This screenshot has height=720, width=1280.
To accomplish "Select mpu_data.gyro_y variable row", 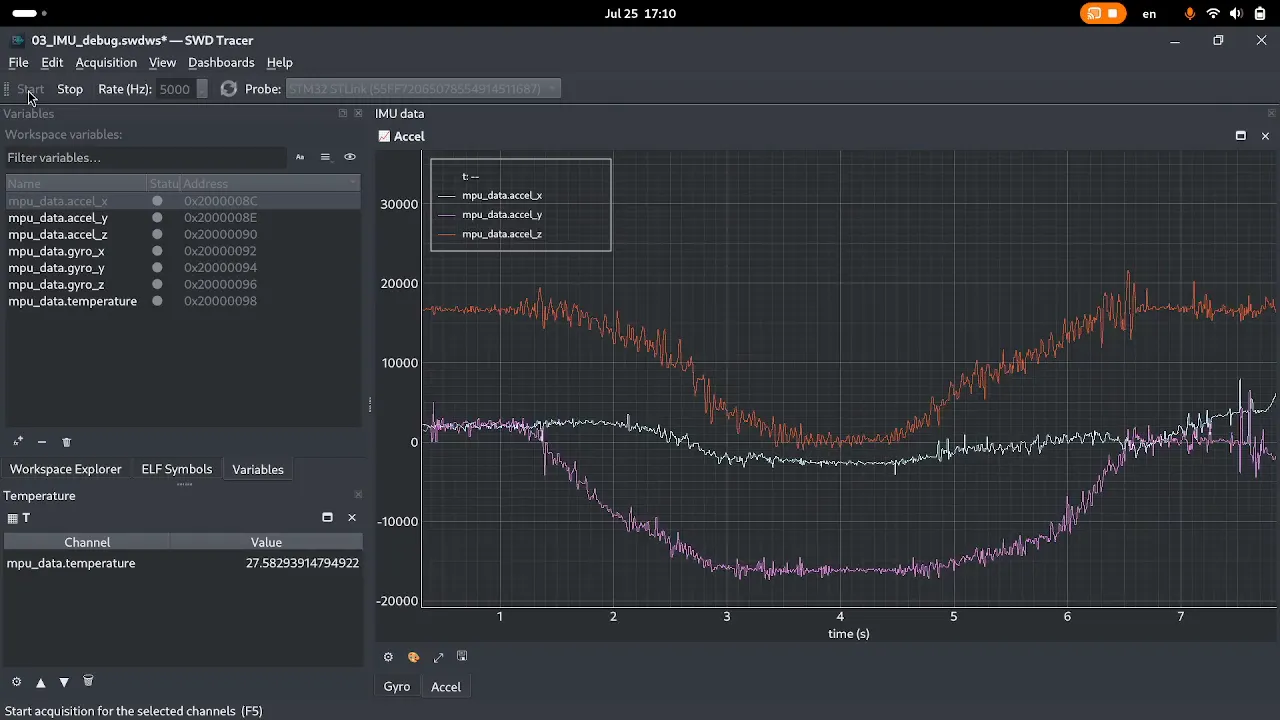I will (183, 268).
